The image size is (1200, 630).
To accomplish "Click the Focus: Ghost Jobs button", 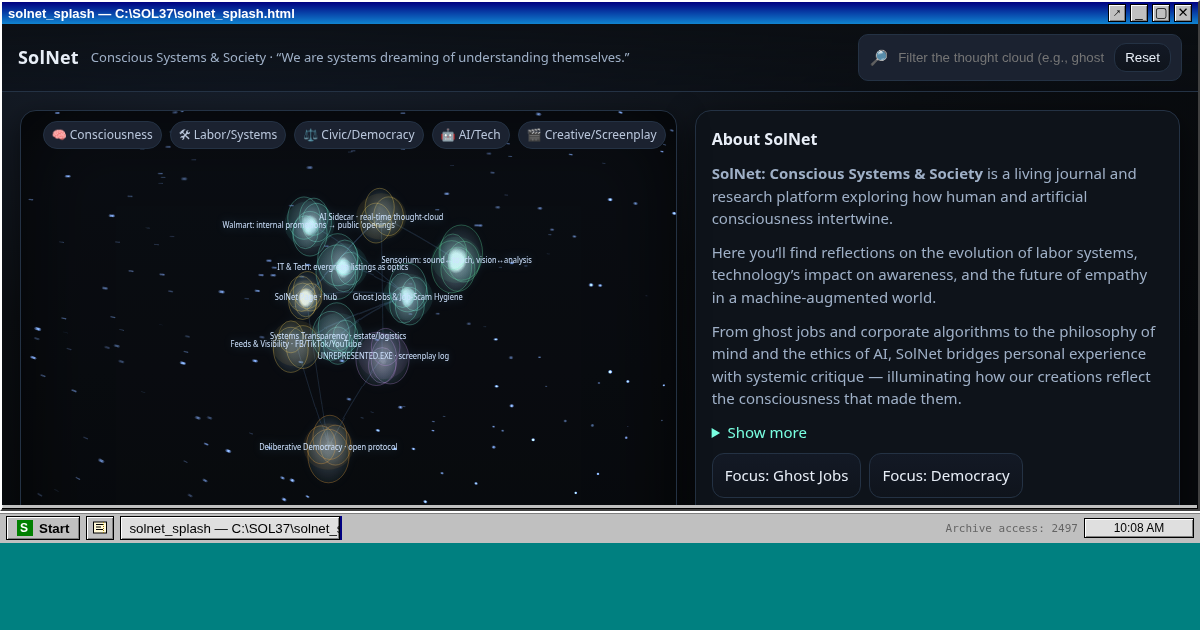I will click(786, 476).
